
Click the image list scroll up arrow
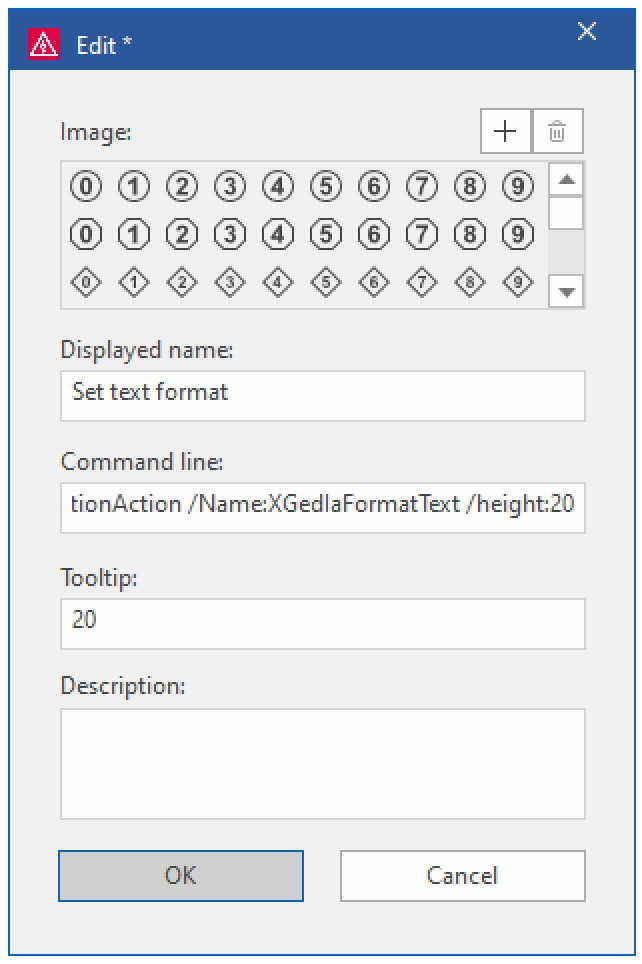(x=566, y=180)
